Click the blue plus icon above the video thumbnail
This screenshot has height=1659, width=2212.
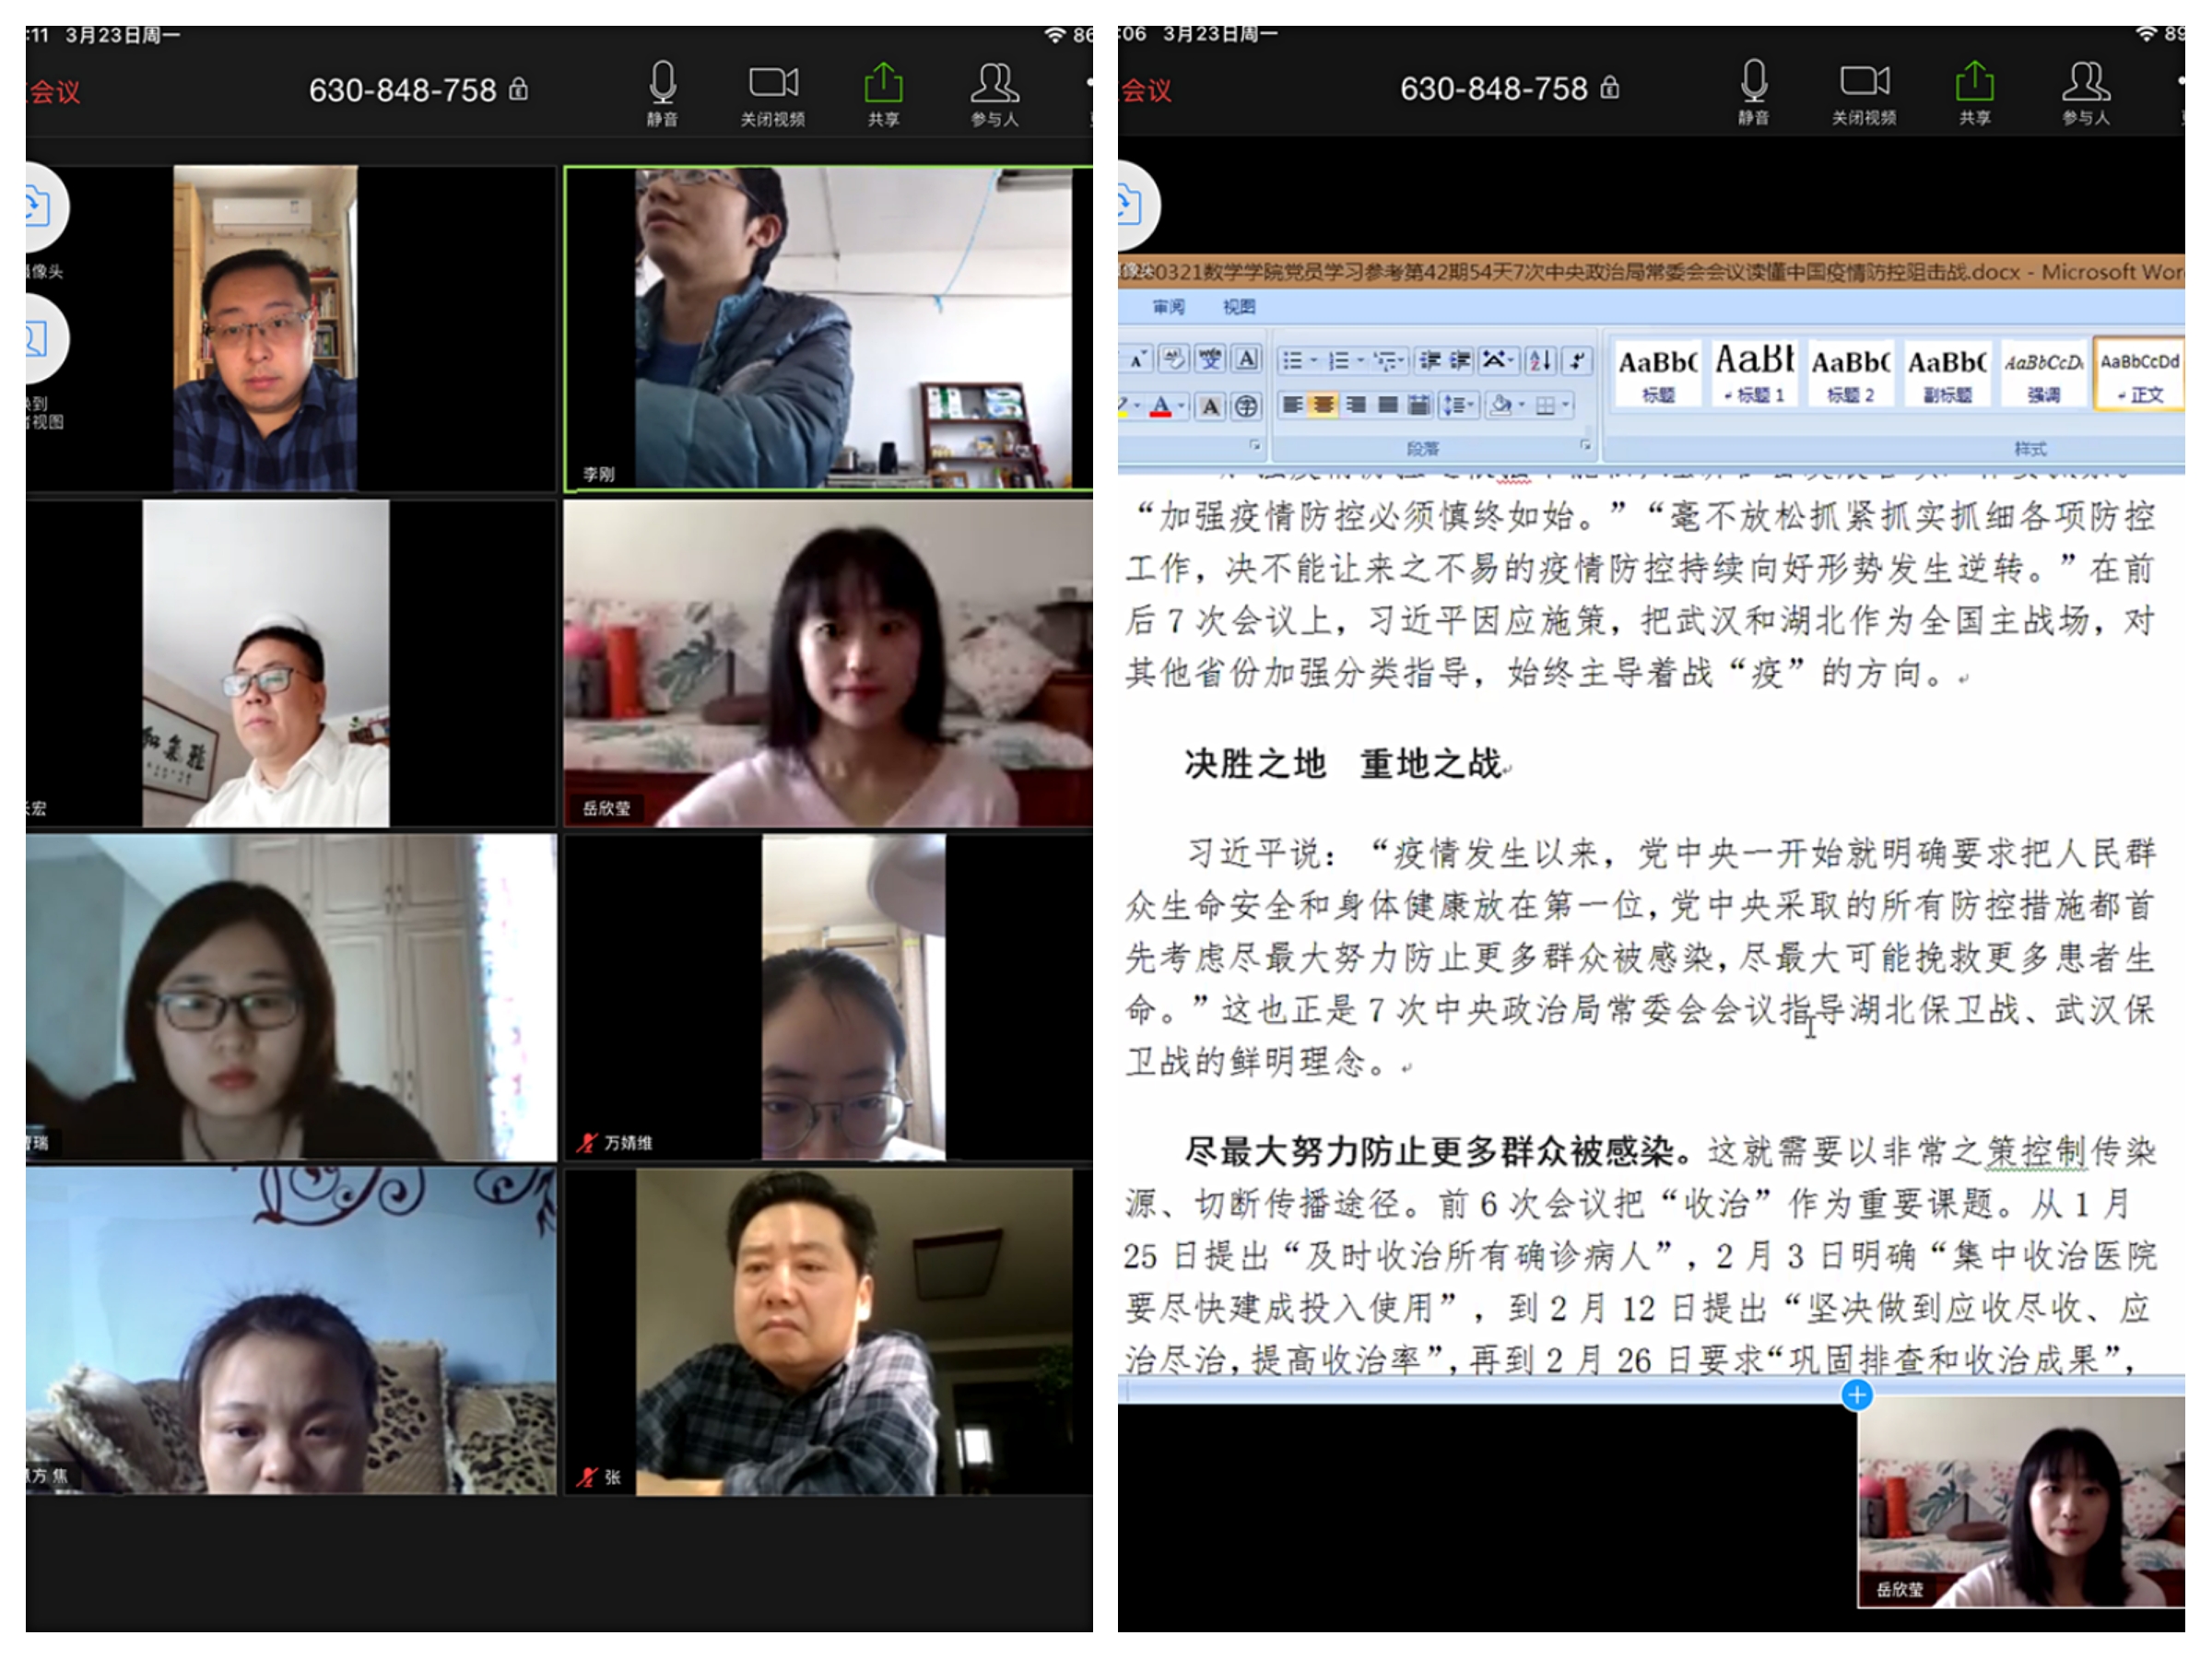click(x=1857, y=1394)
